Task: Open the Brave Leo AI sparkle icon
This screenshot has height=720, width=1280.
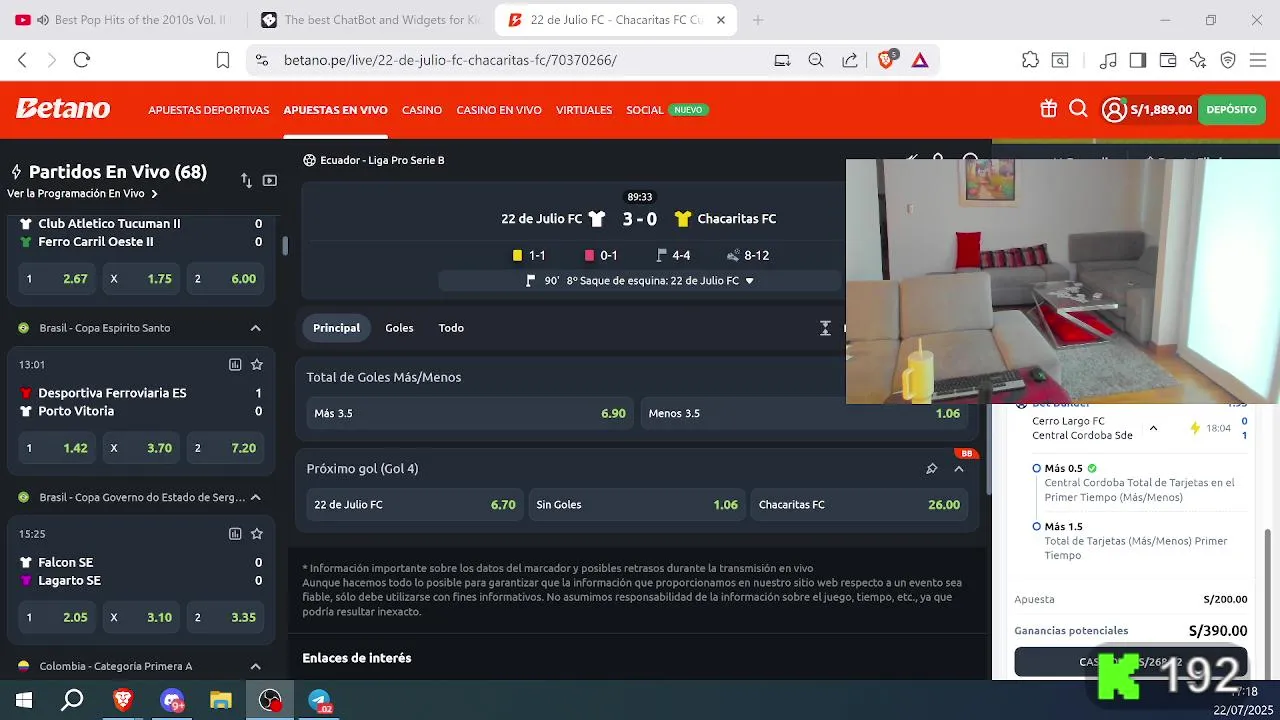Action: tap(1198, 60)
